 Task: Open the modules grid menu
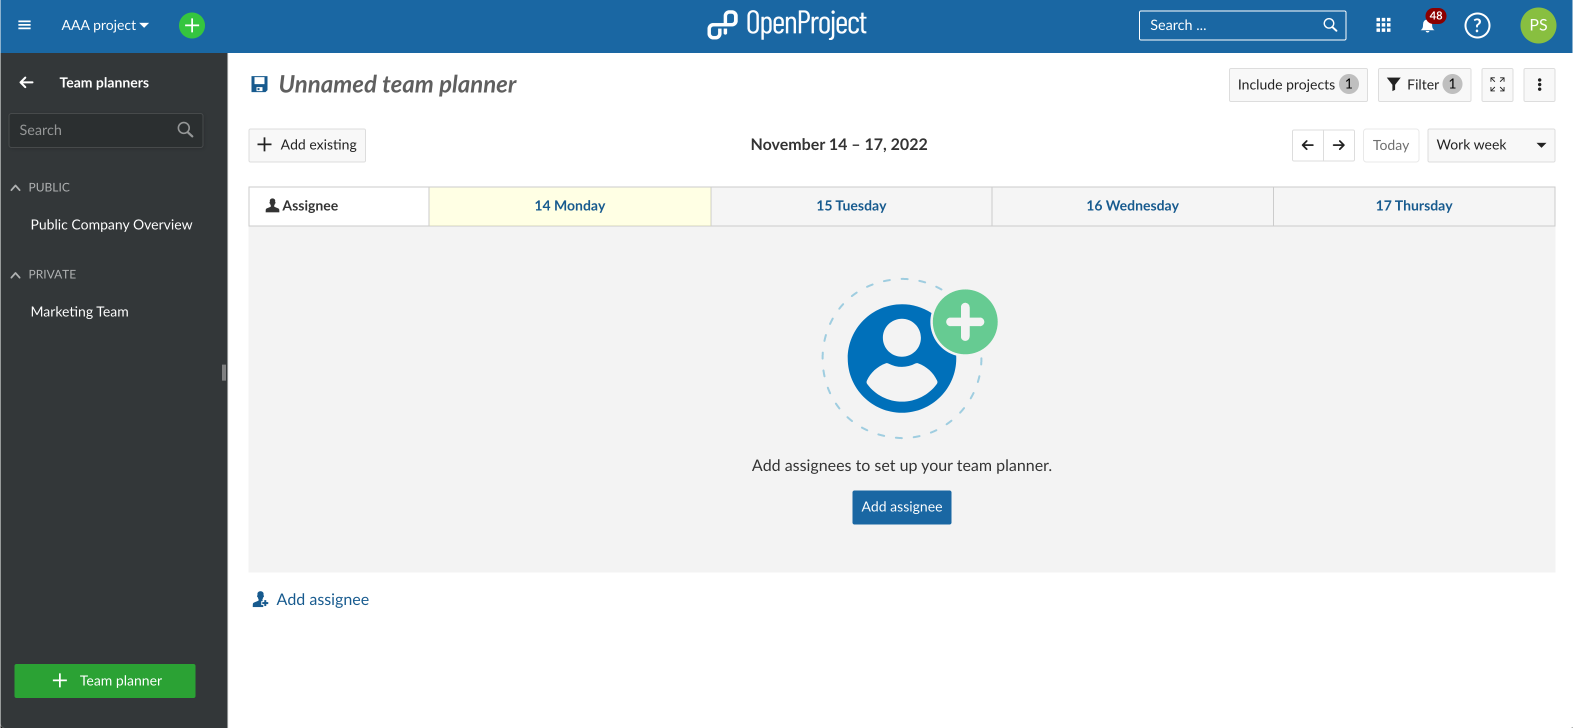click(x=1383, y=25)
